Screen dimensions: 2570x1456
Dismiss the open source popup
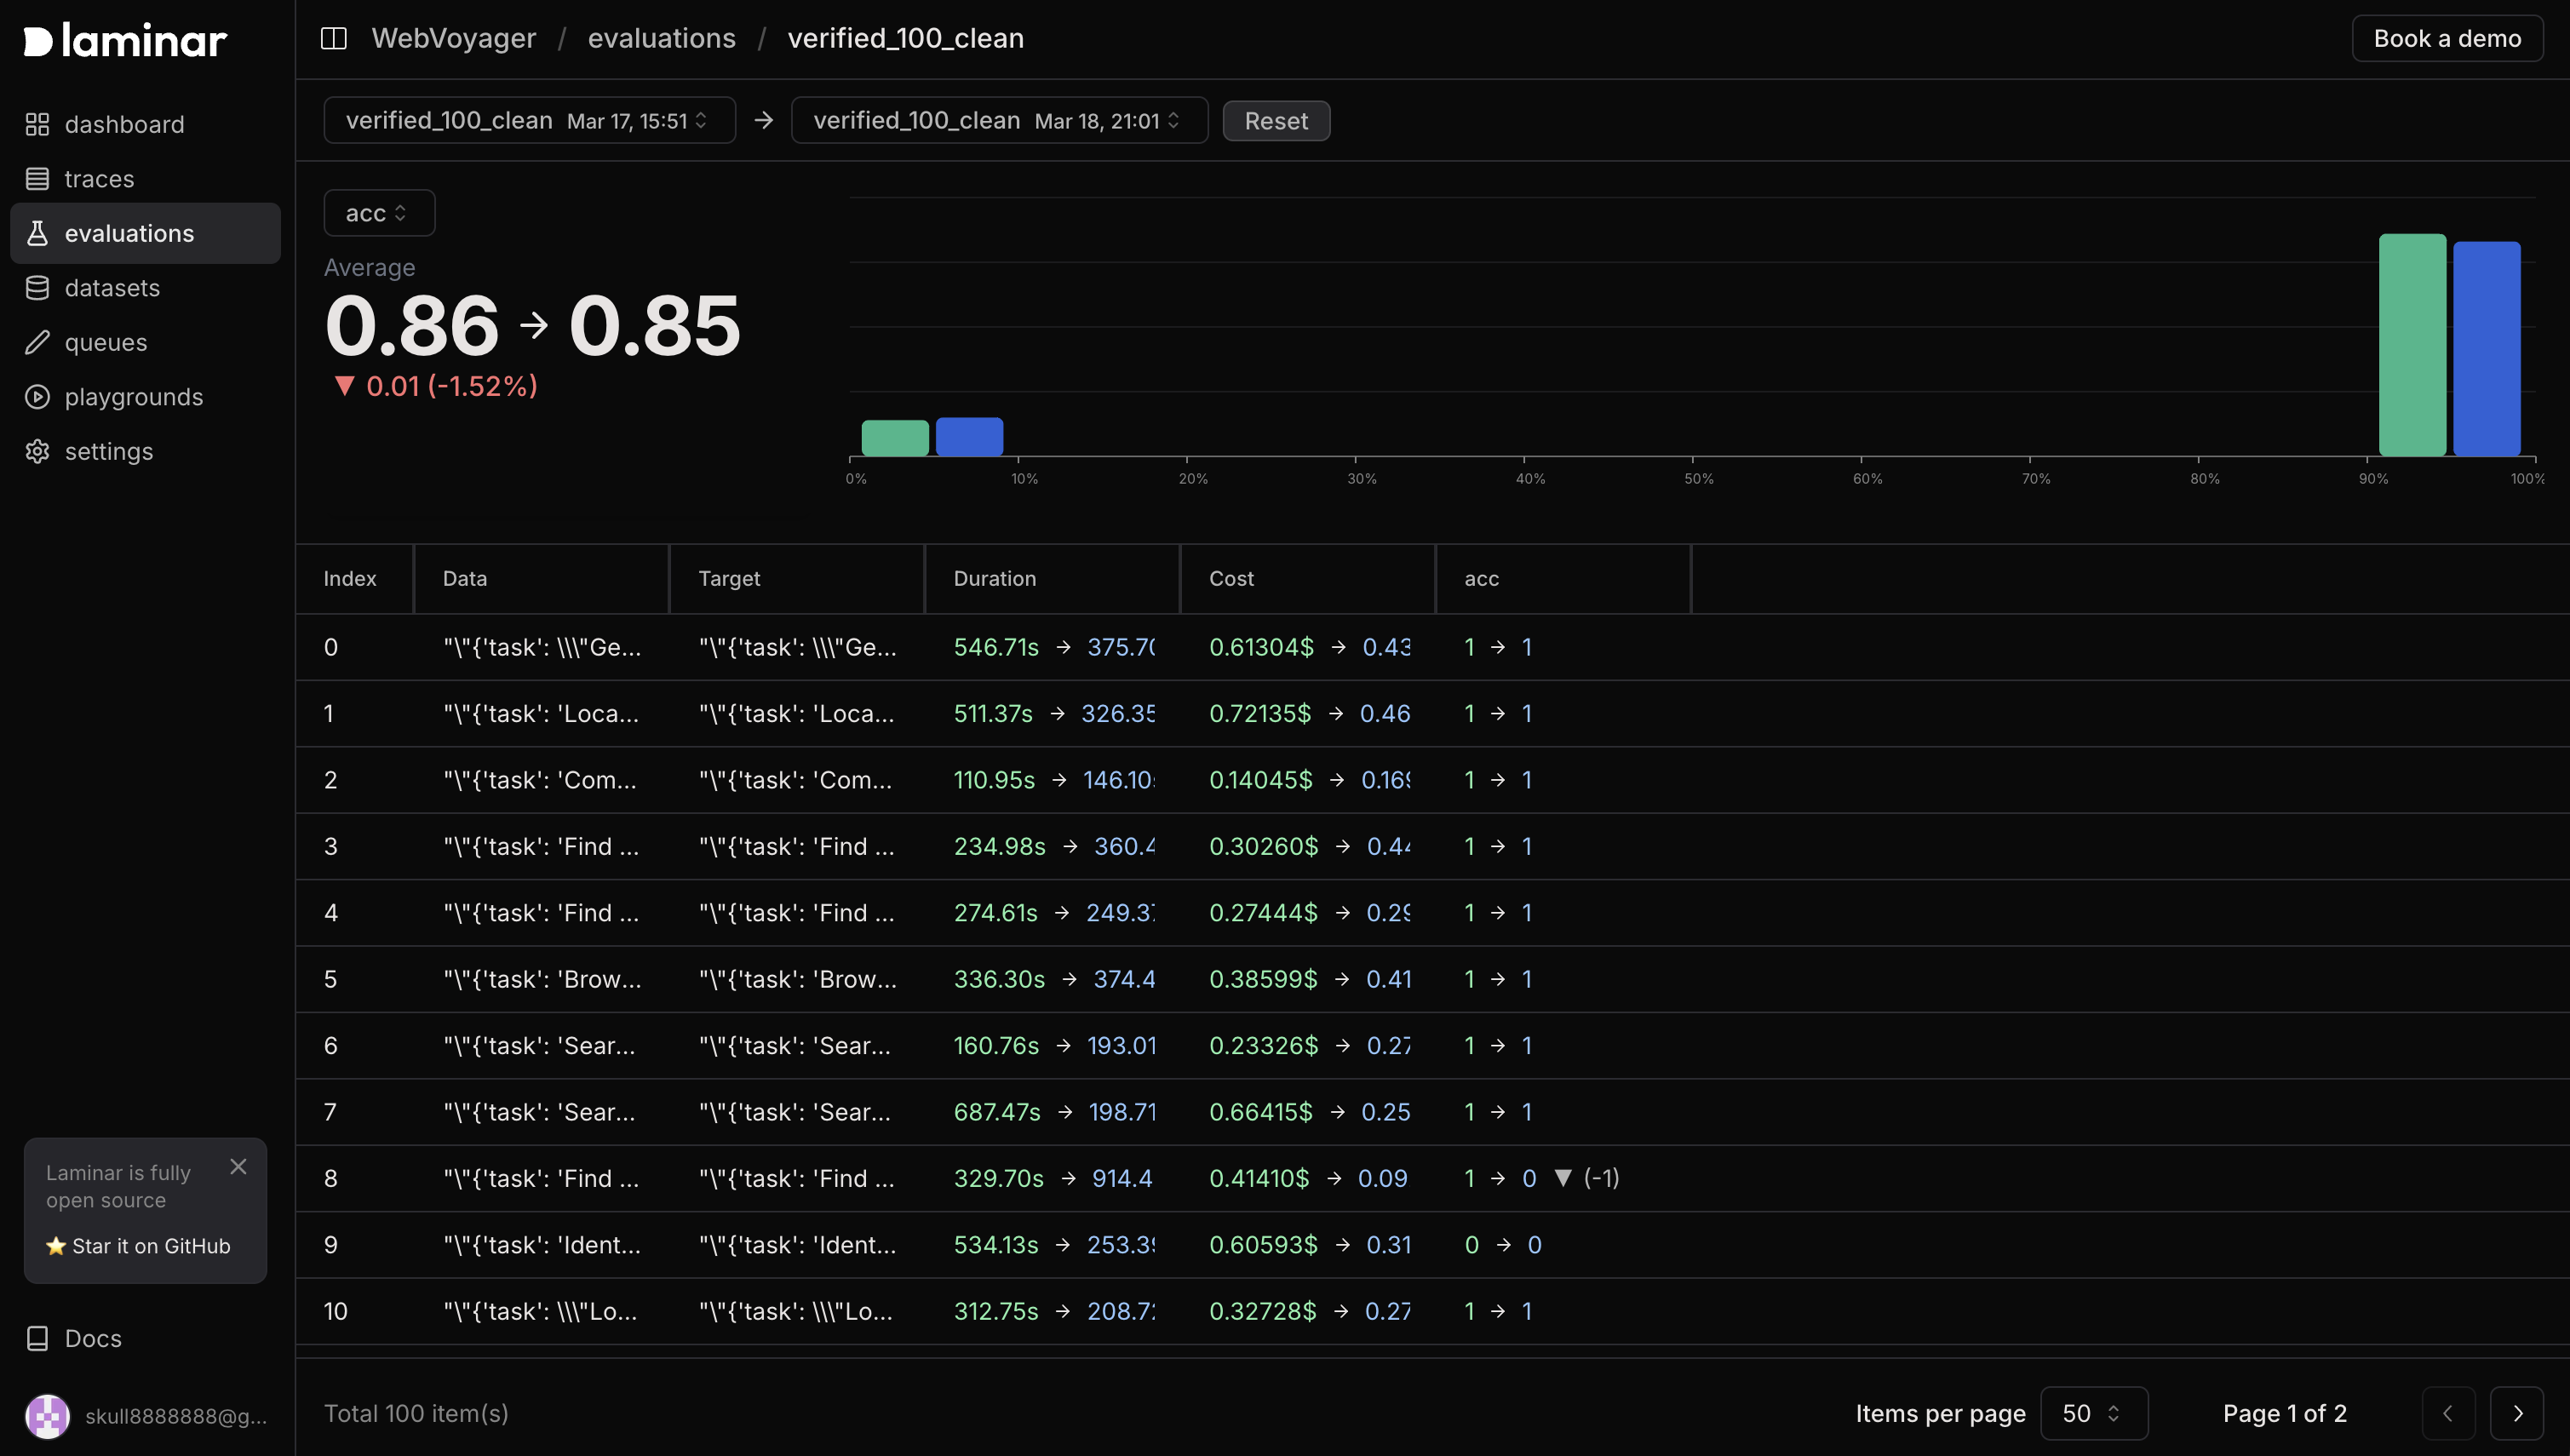tap(238, 1166)
